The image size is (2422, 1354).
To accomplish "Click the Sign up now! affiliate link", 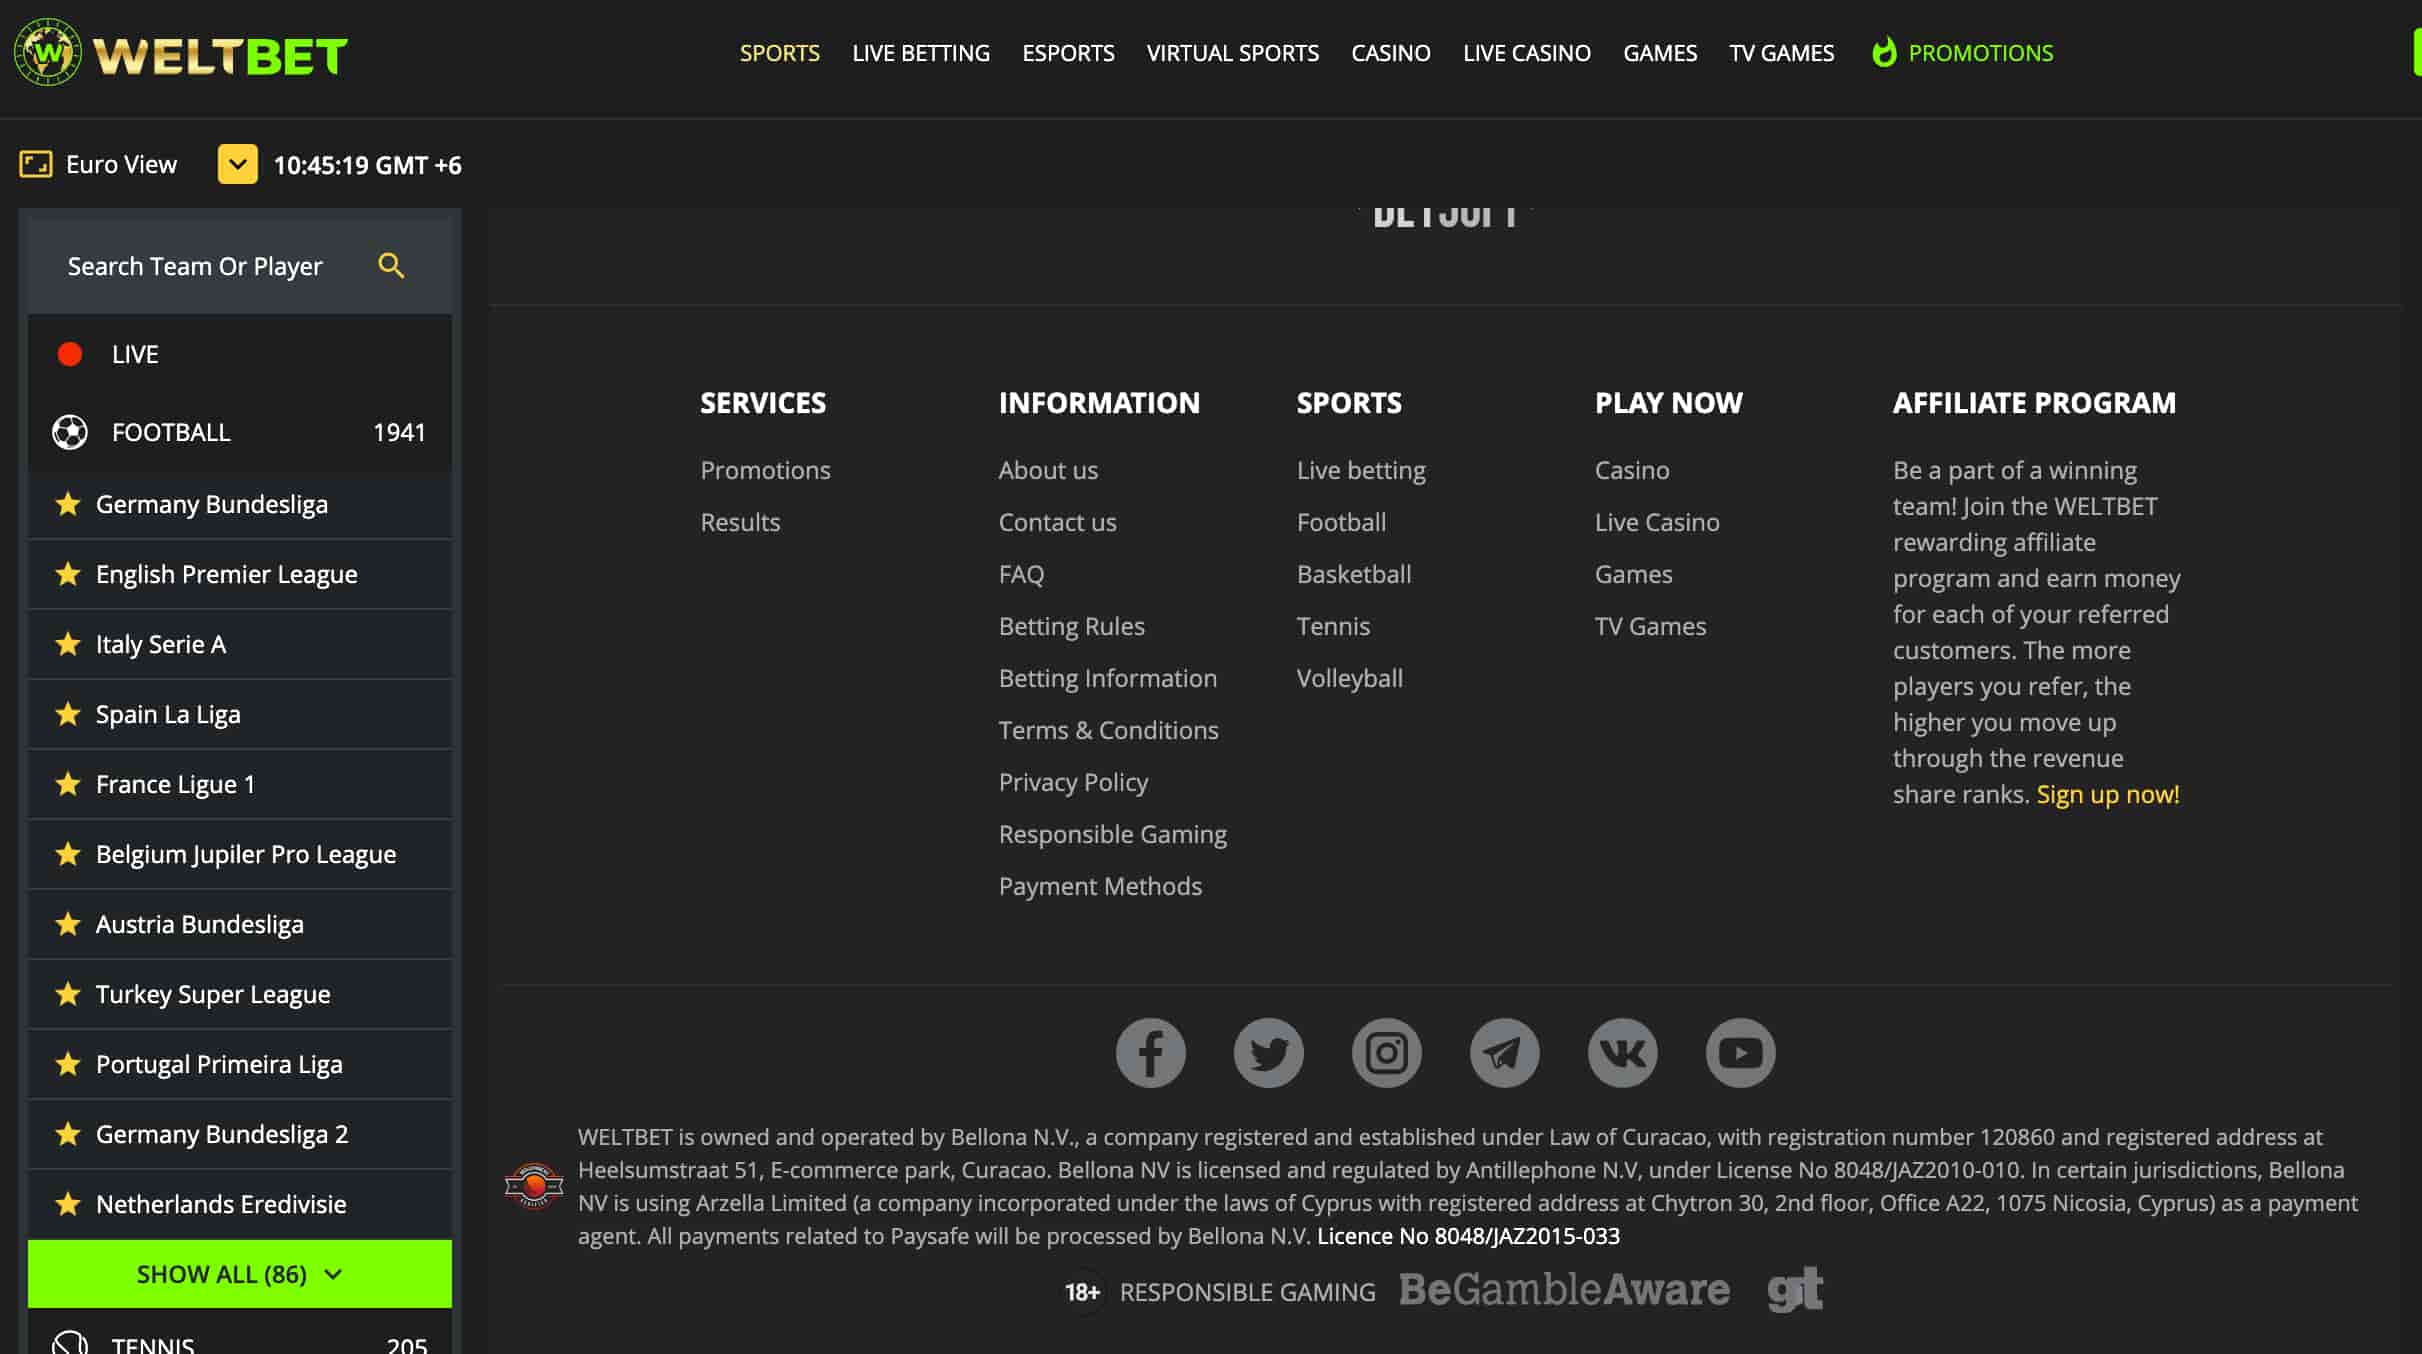I will tap(2108, 794).
